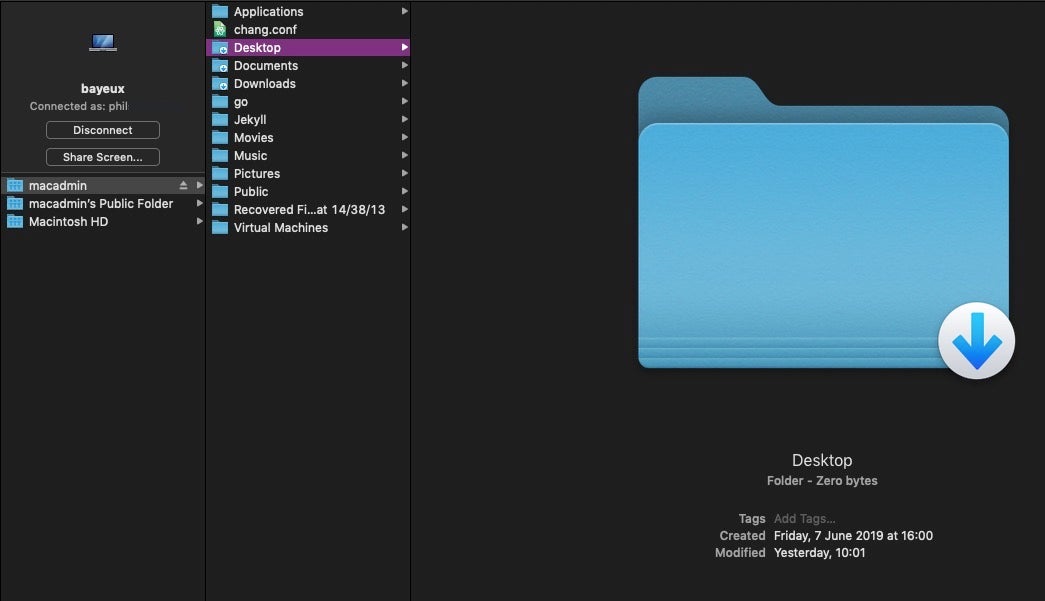The image size is (1045, 601).
Task: Click the bayeux computer icon
Action: tap(102, 43)
